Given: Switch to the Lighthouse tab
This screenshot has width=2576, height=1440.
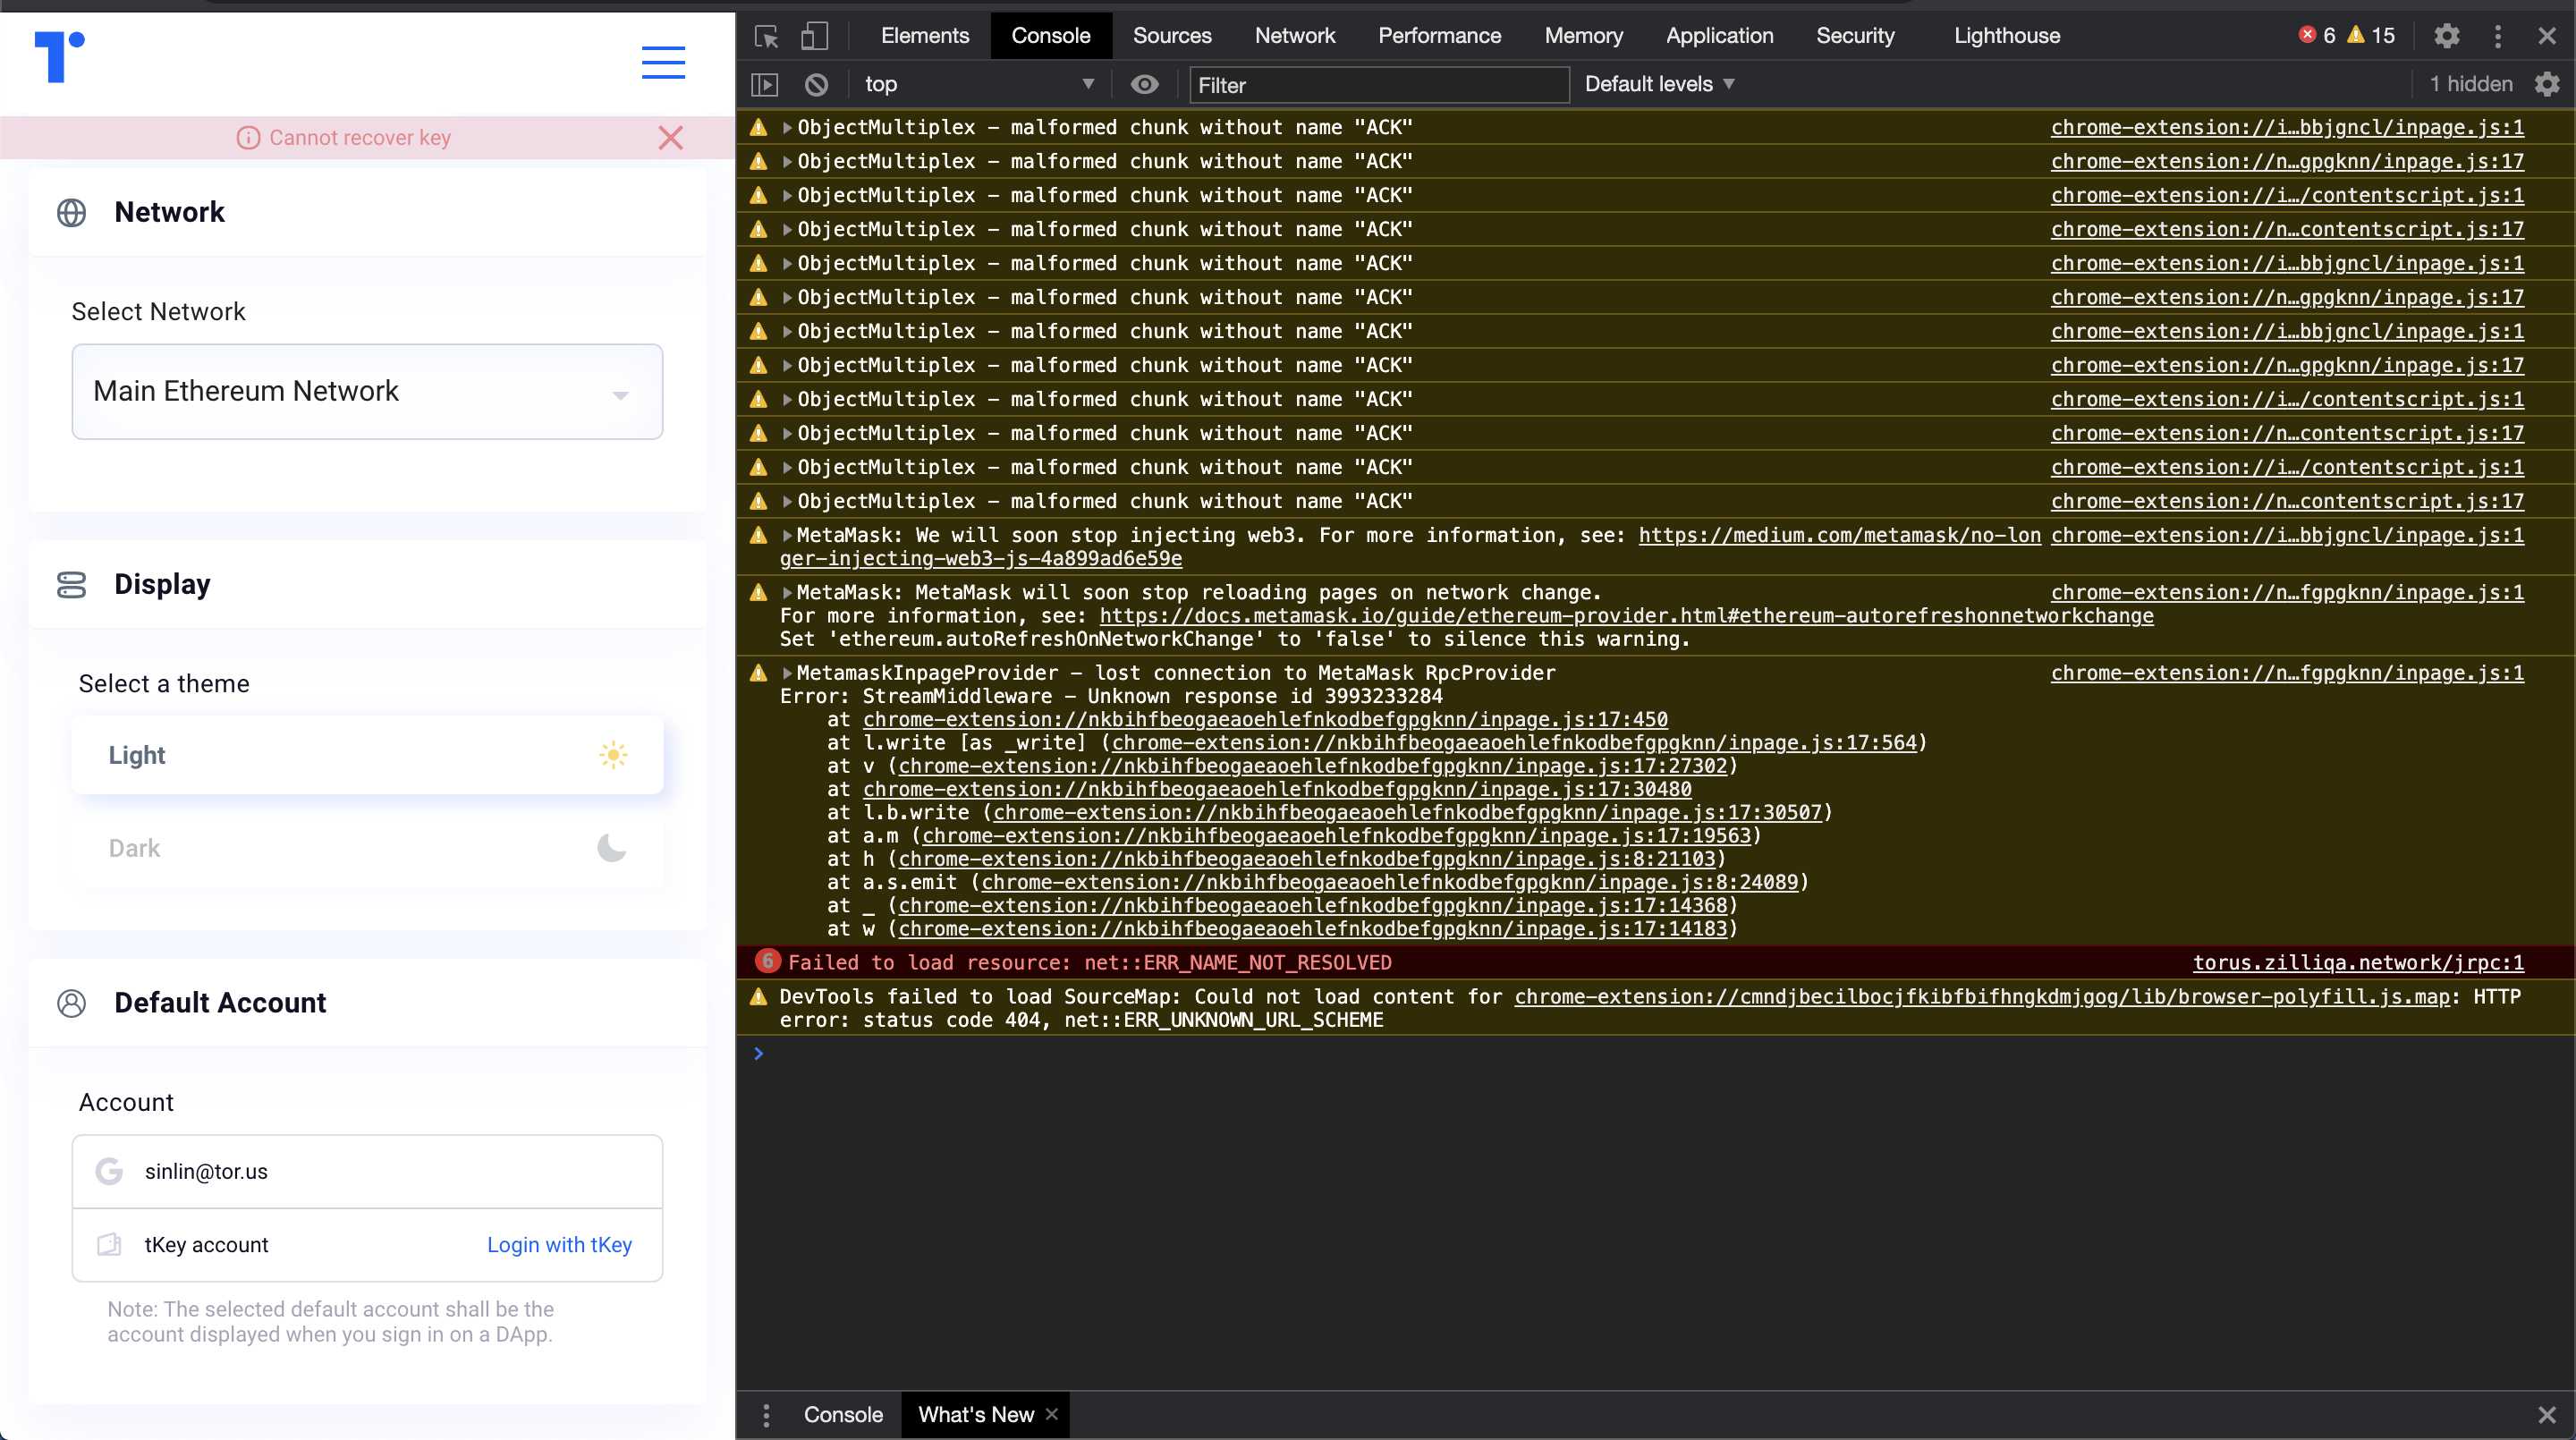Looking at the screenshot, I should point(2006,36).
